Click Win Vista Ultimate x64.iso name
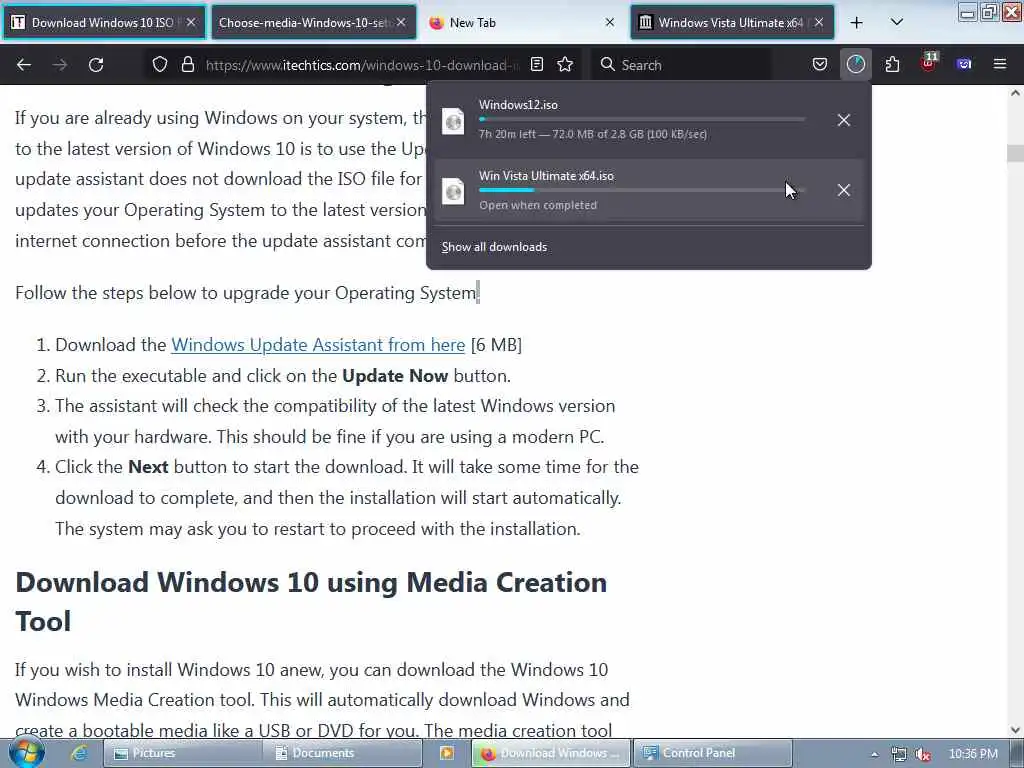The height and width of the screenshot is (768, 1024). click(x=546, y=176)
